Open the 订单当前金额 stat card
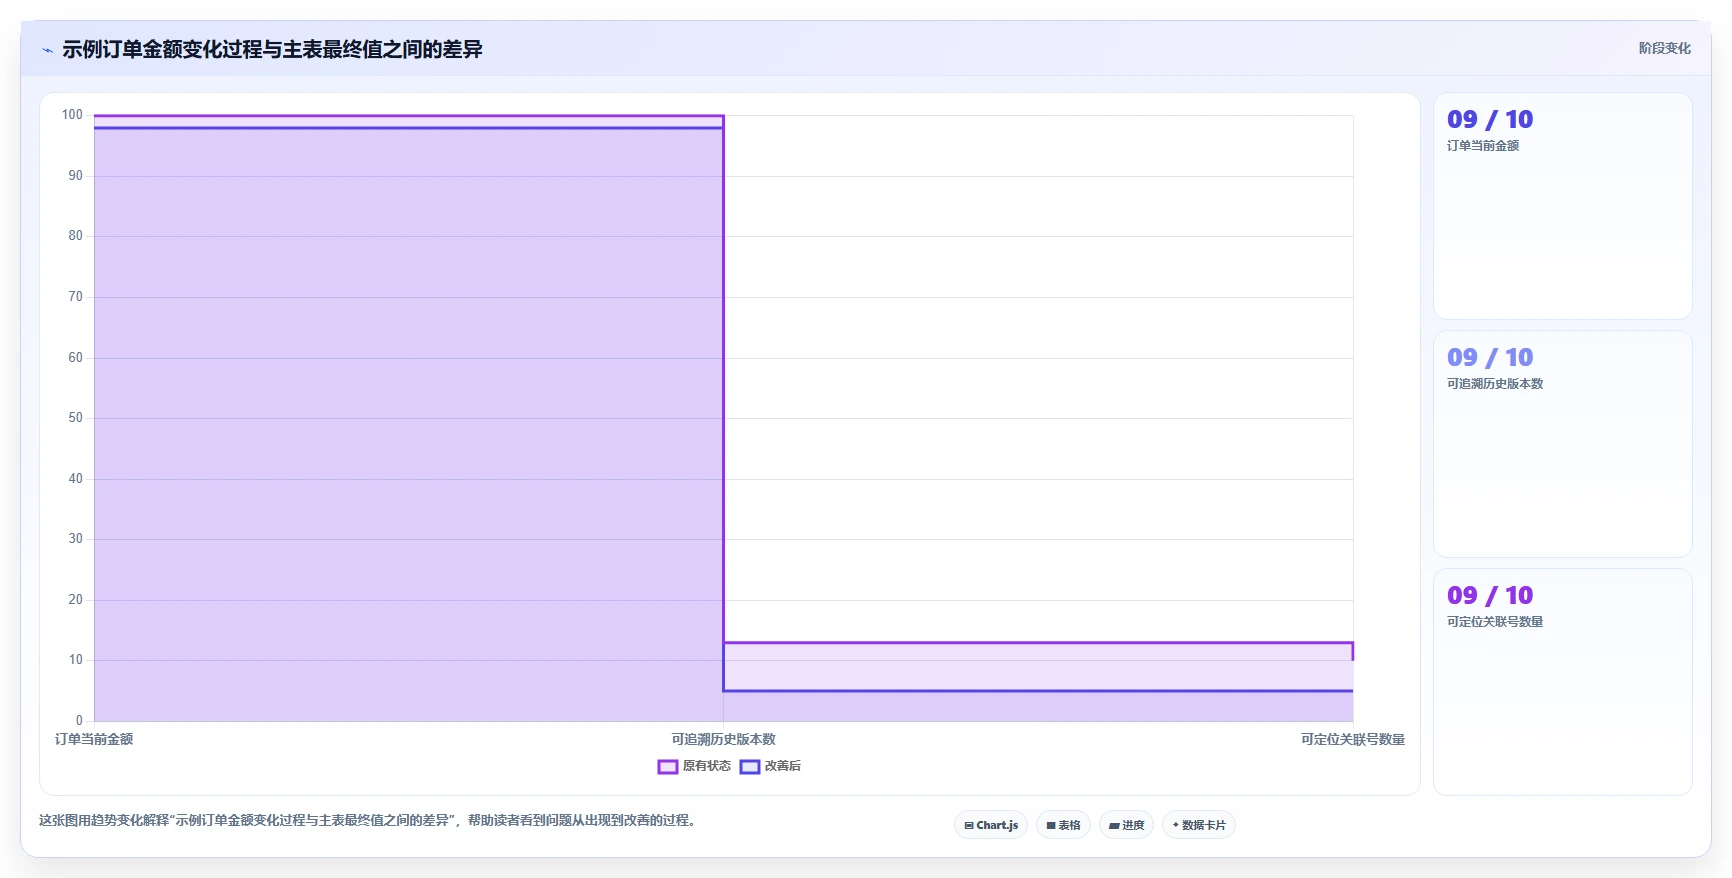Viewport: 1732px width, 878px height. pyautogui.click(x=1562, y=206)
